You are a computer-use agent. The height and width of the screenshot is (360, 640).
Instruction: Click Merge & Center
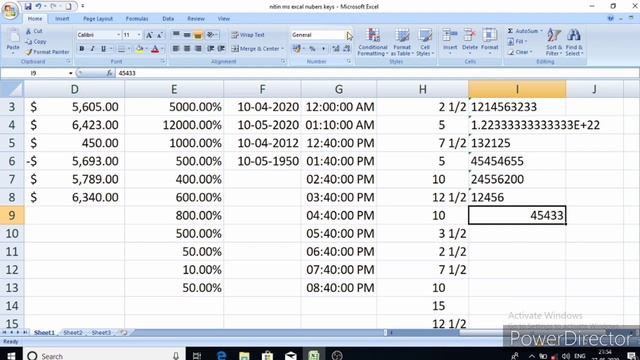[256, 49]
